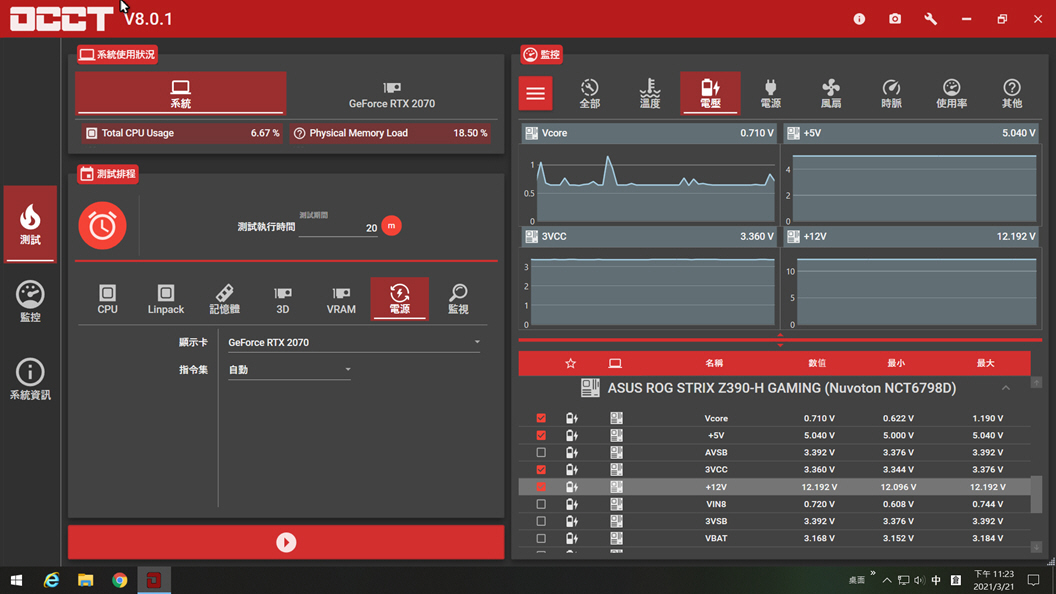1056x594 pixels.
Task: Uncheck the +5V graph checkbox
Action: coord(541,435)
